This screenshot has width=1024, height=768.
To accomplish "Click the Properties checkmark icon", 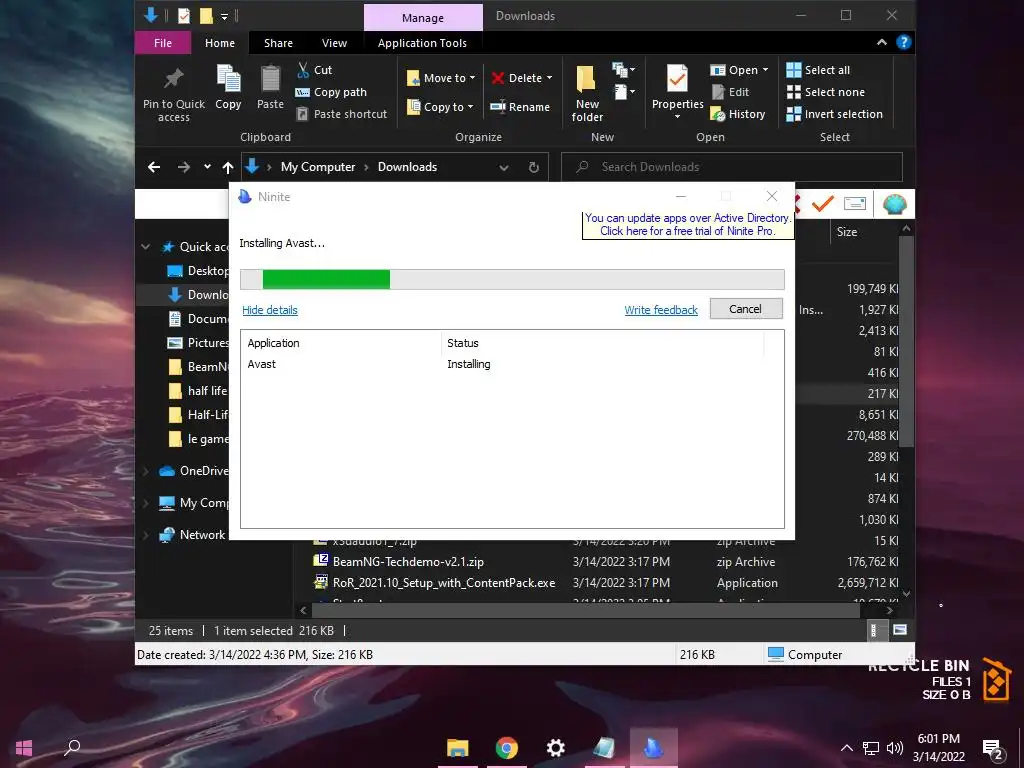I will pos(677,79).
